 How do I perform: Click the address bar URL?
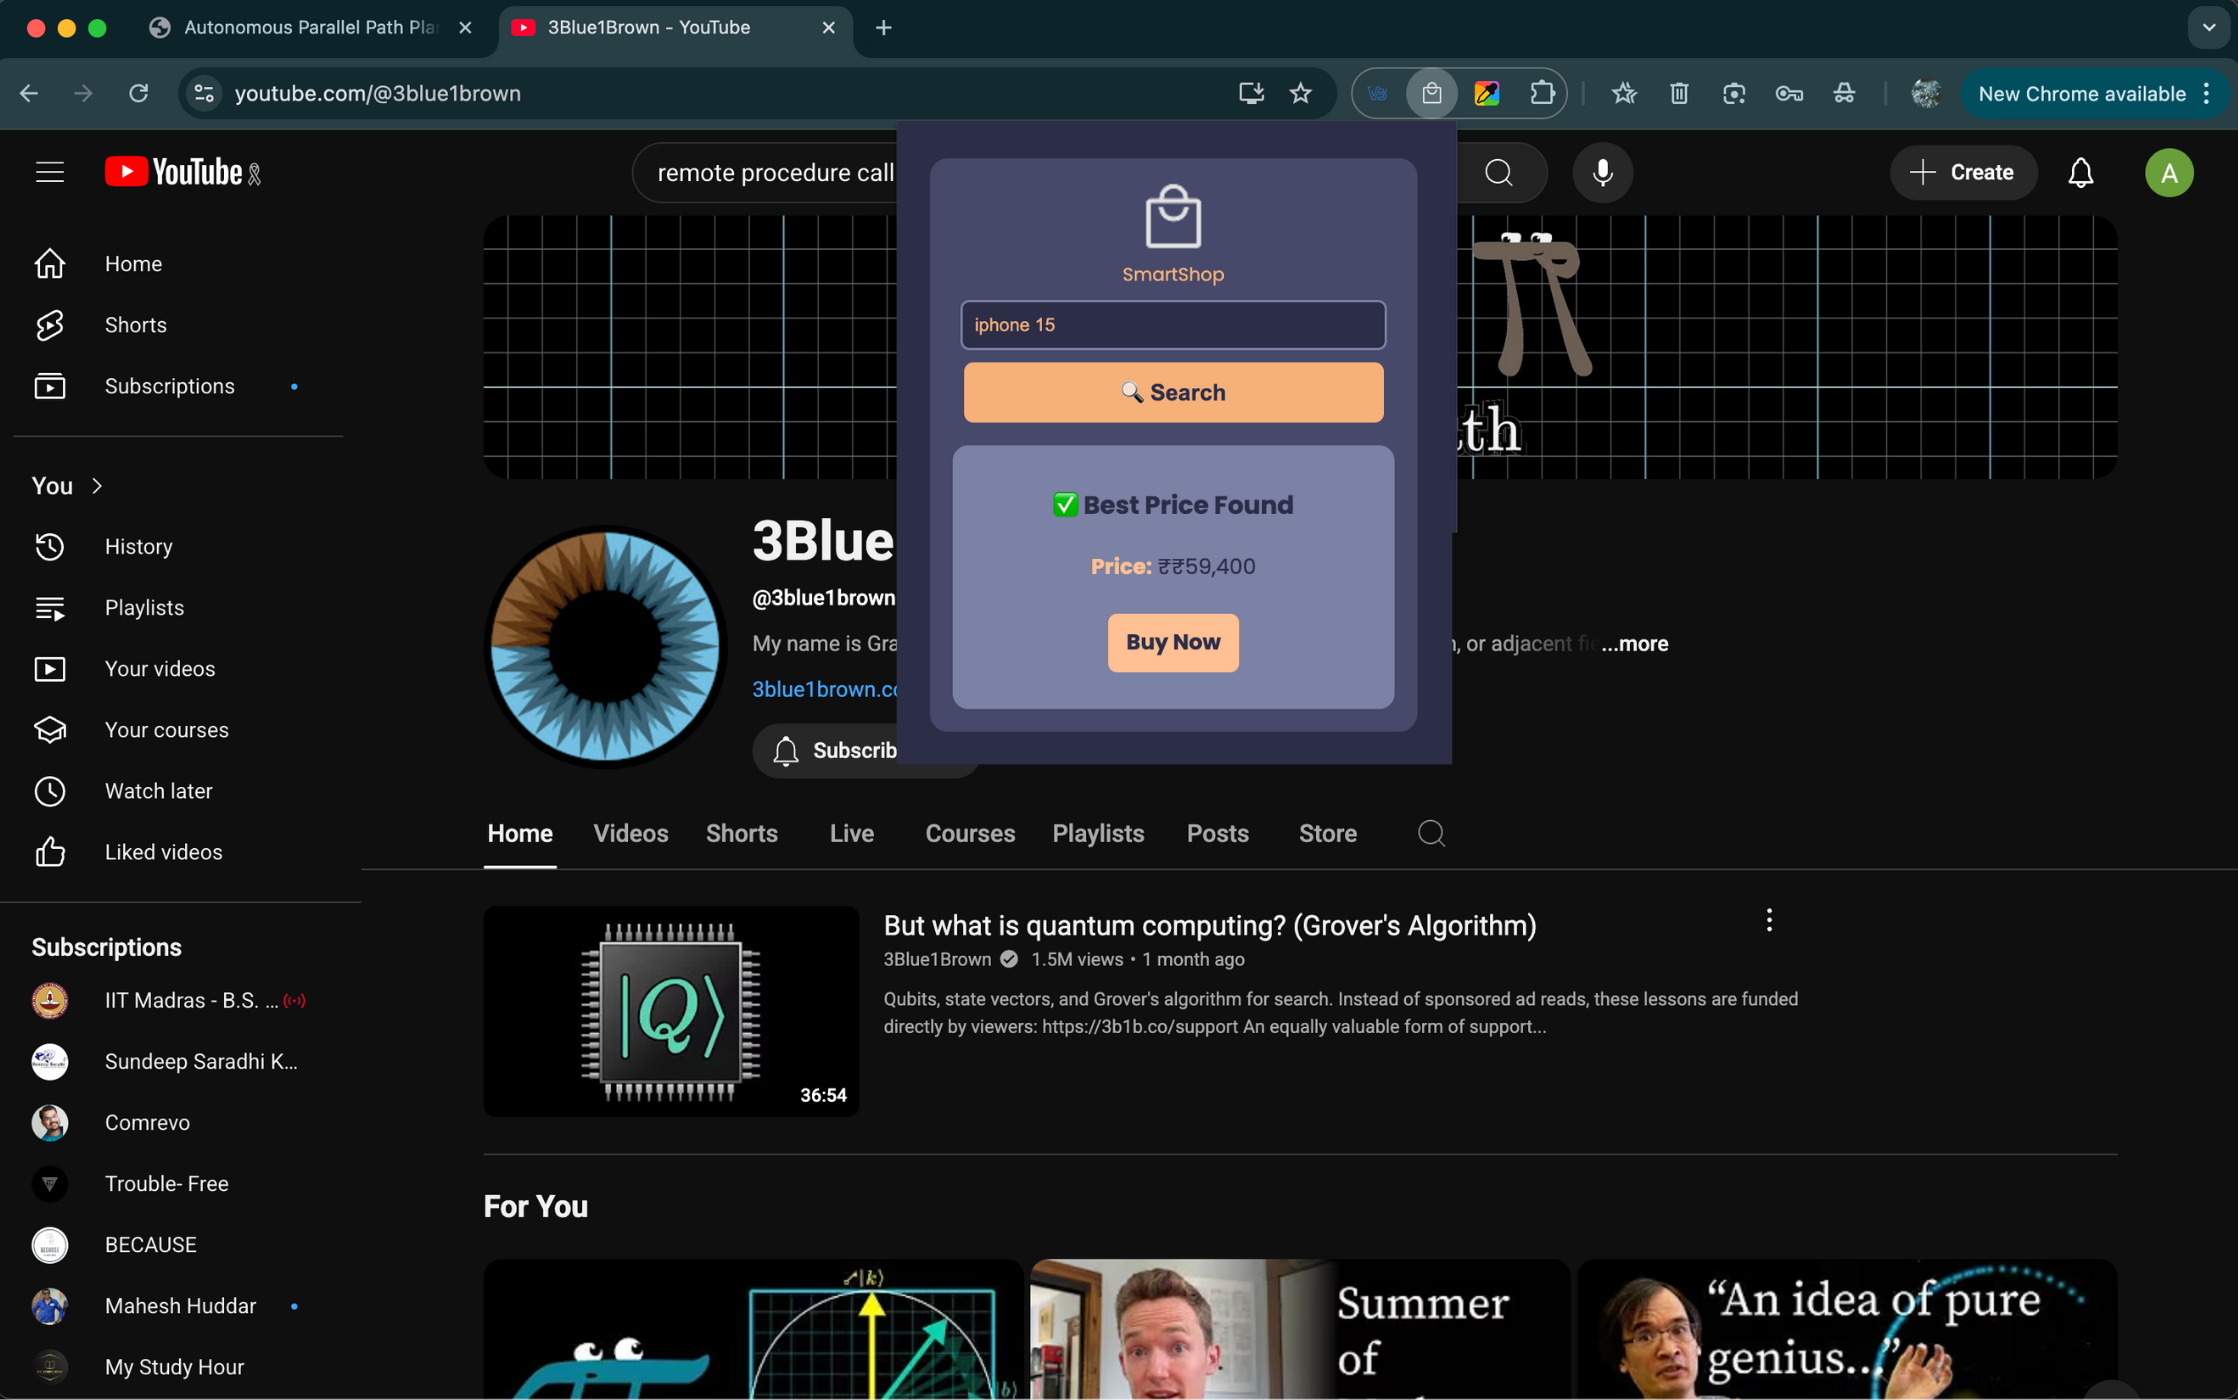click(377, 93)
